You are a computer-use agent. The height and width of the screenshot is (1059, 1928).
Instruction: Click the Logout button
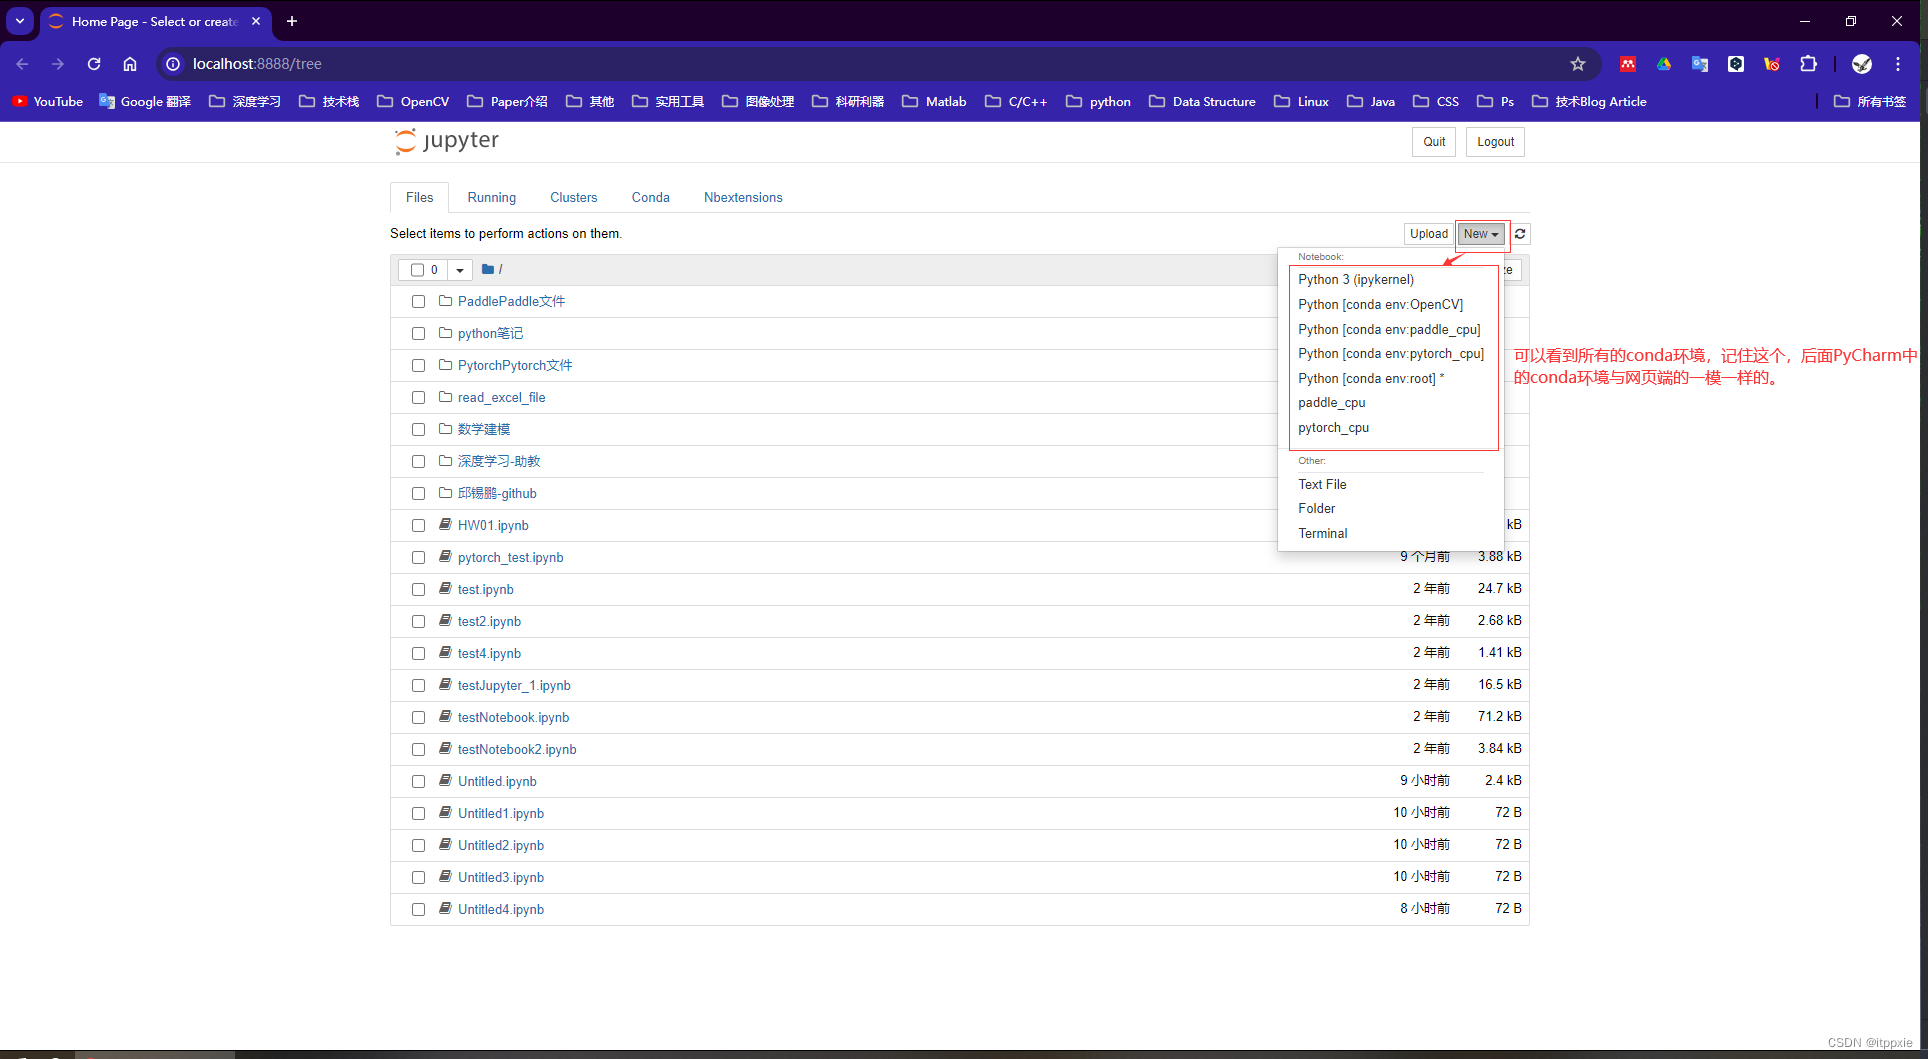coord(1494,141)
